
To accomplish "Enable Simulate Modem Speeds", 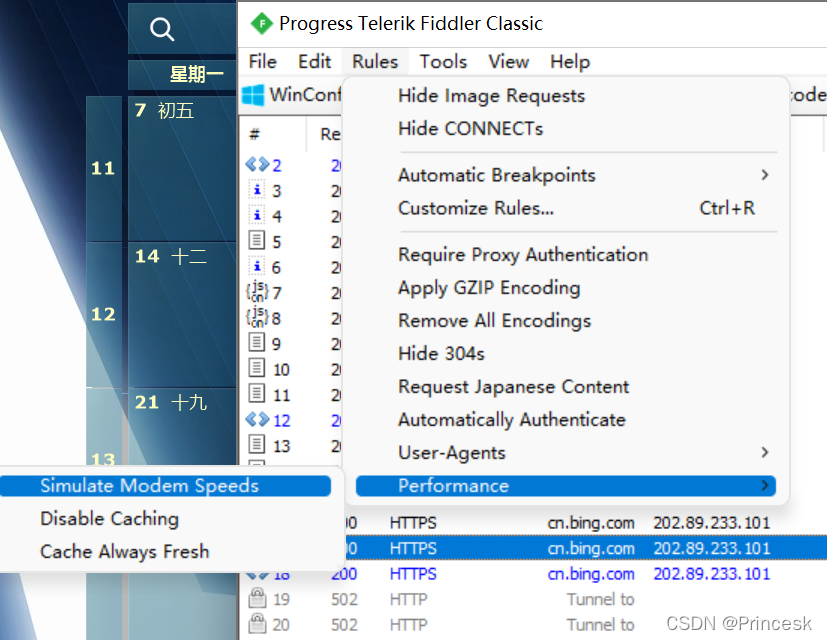I will pyautogui.click(x=166, y=486).
